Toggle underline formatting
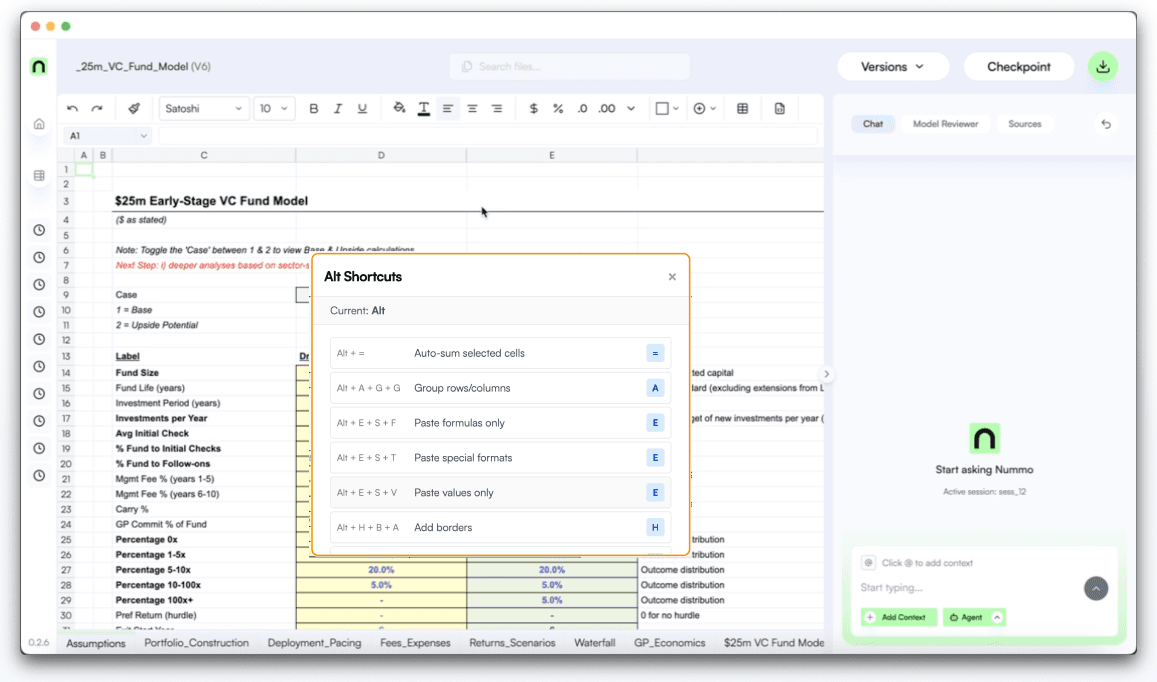Image resolution: width=1157 pixels, height=682 pixels. click(362, 109)
